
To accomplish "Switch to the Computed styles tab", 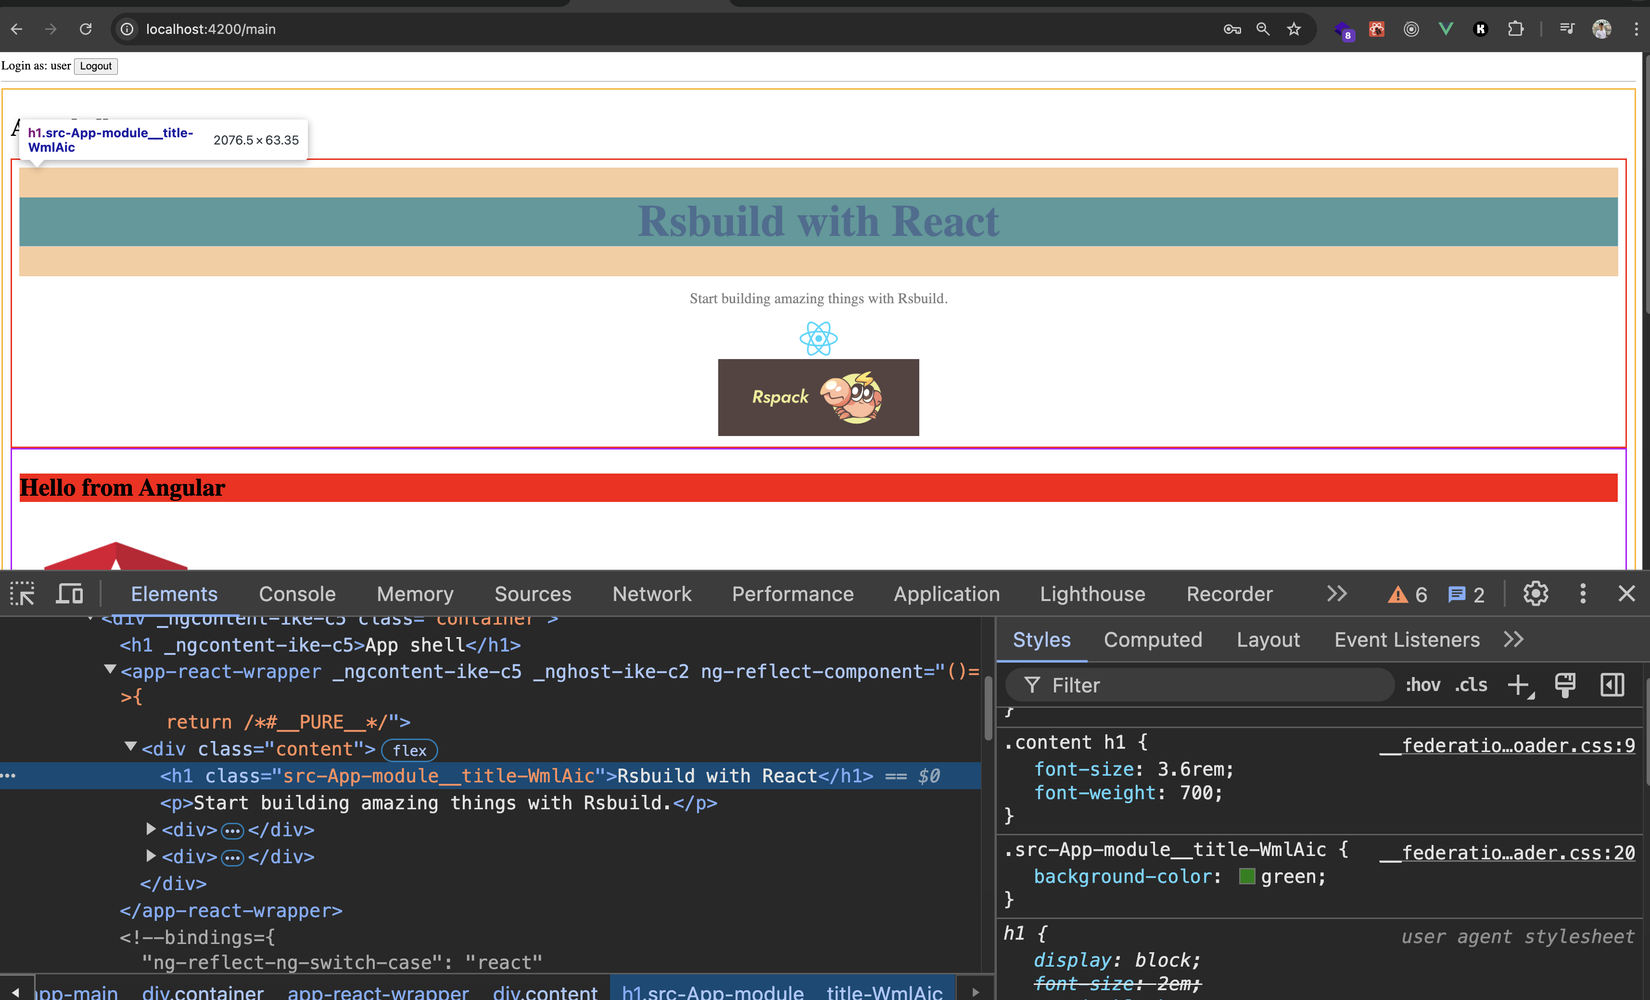I will [x=1153, y=640].
